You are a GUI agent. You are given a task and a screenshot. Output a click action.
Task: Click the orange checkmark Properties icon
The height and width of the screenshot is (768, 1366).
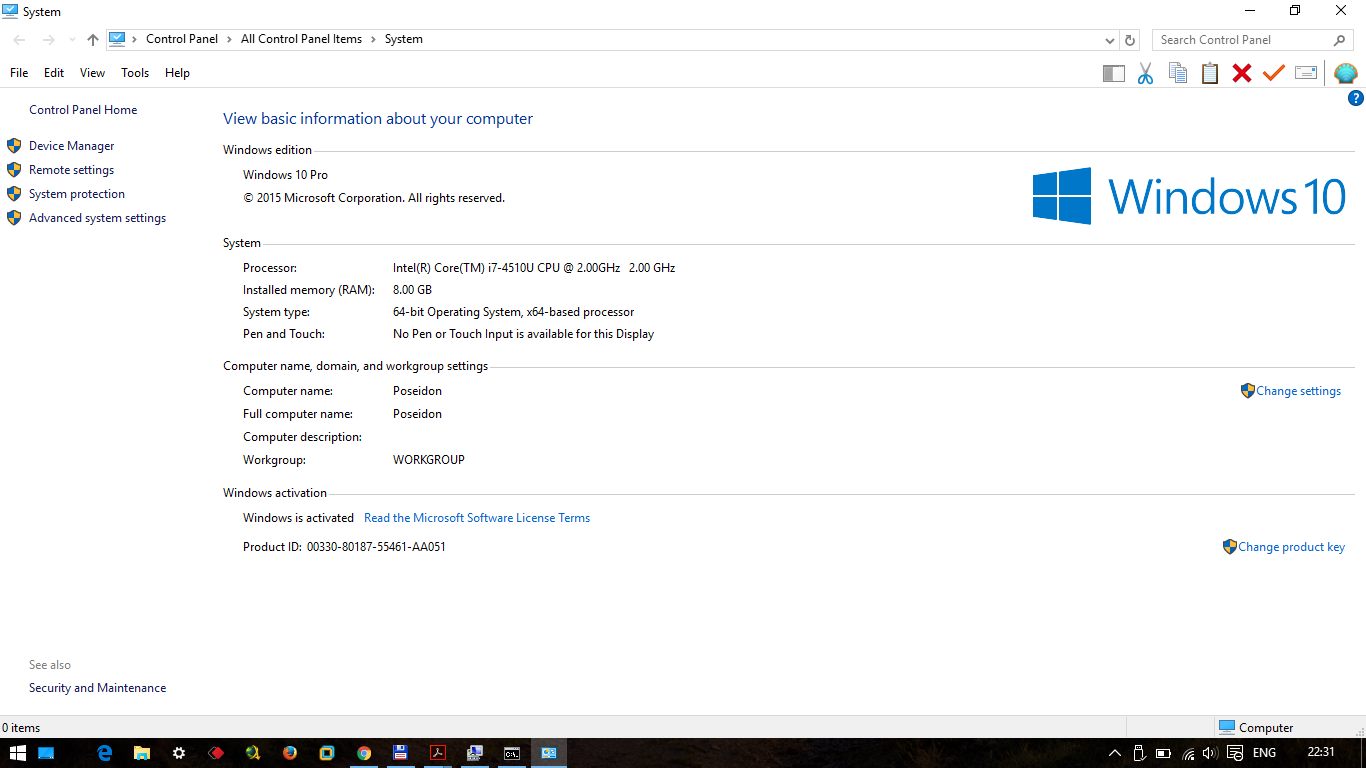click(1273, 73)
